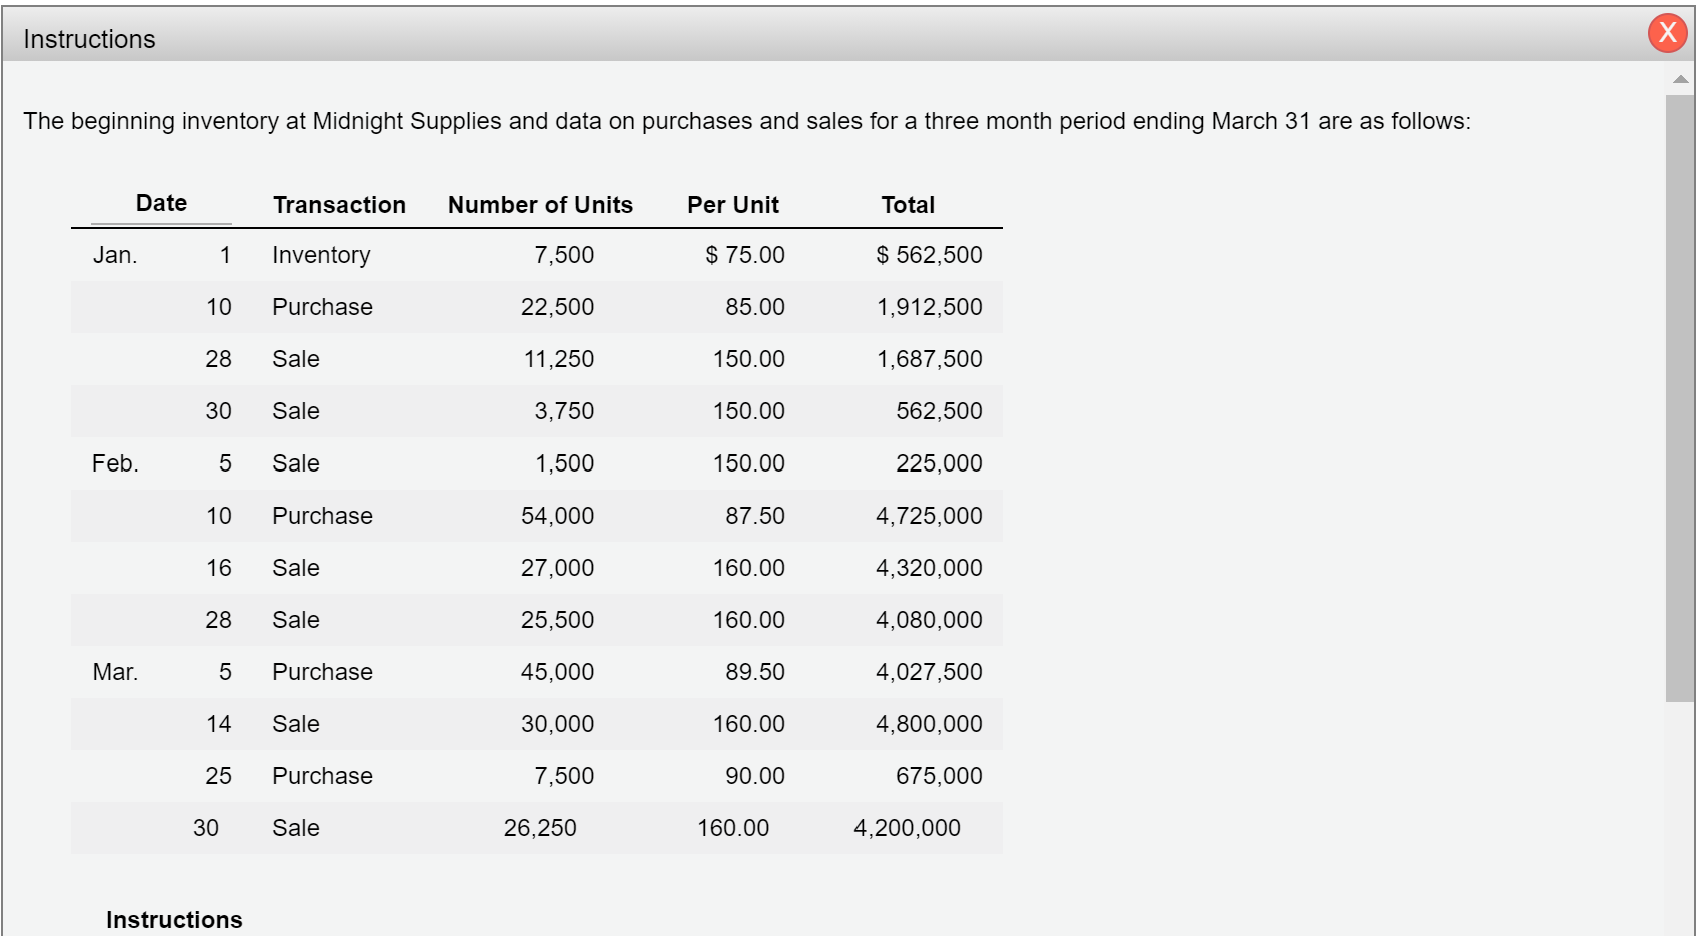The width and height of the screenshot is (1708, 936).
Task: Select the 22,500 units cell
Action: coord(557,307)
